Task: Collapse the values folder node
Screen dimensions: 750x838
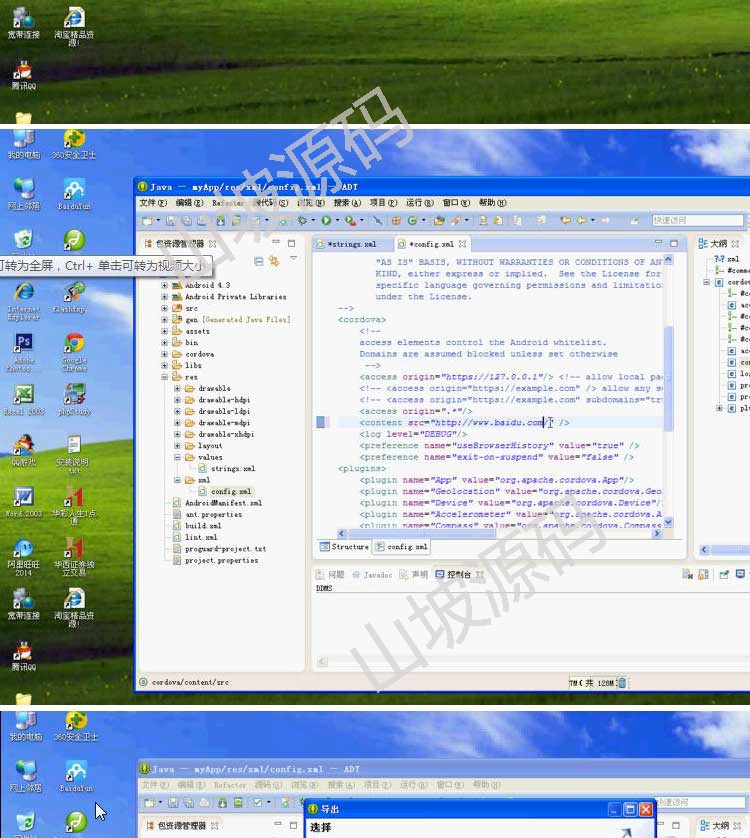Action: (177, 457)
